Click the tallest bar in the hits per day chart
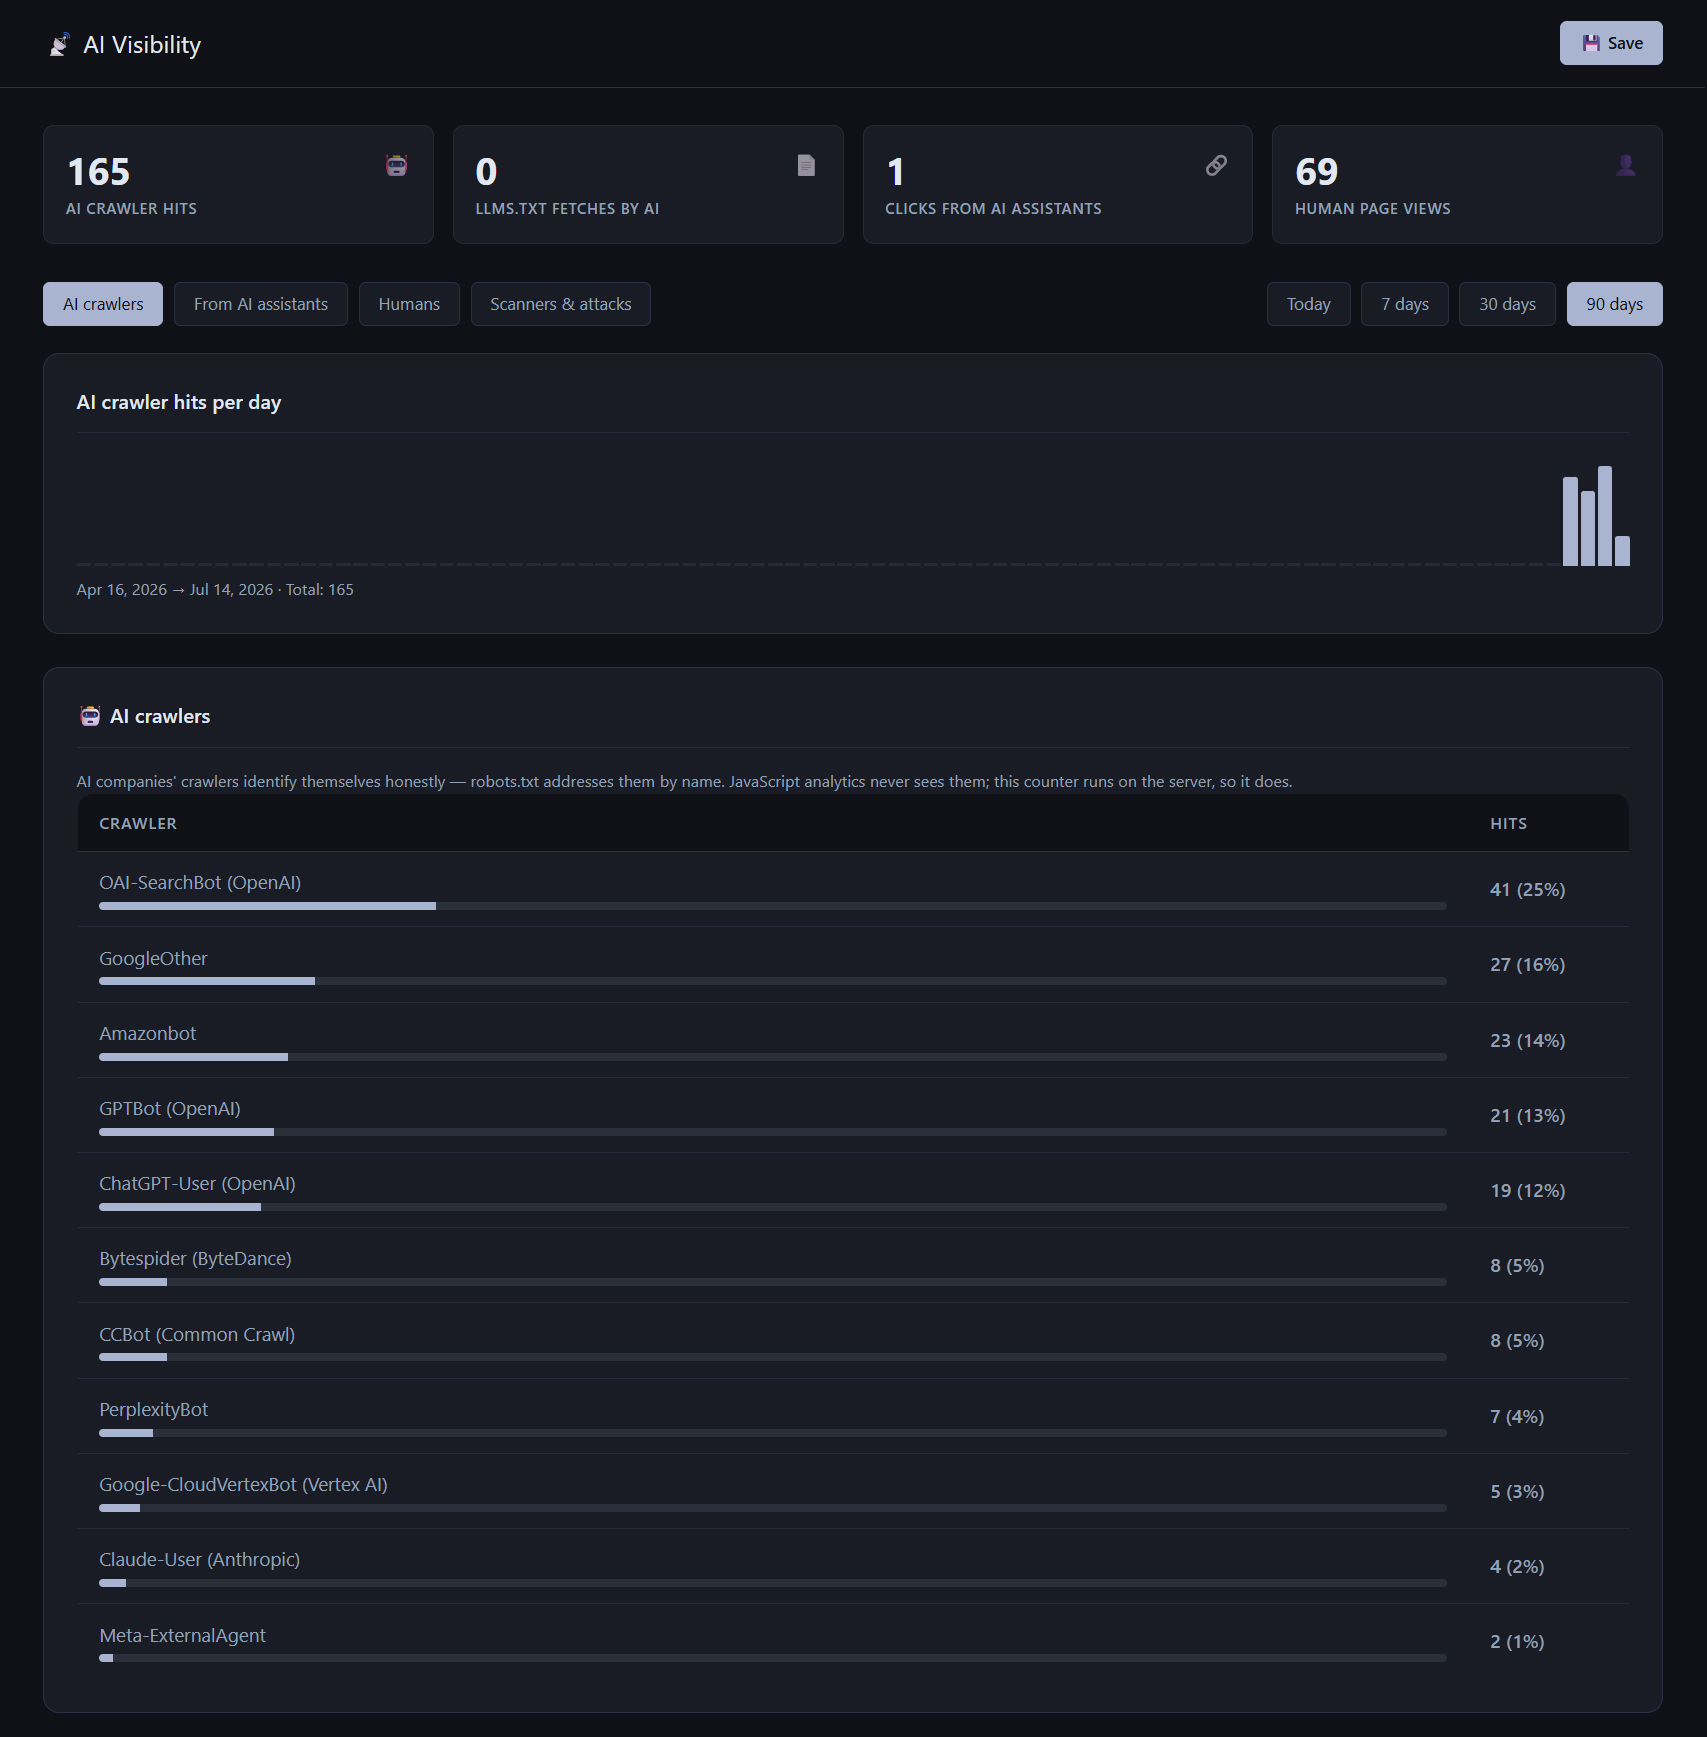 coord(1605,516)
